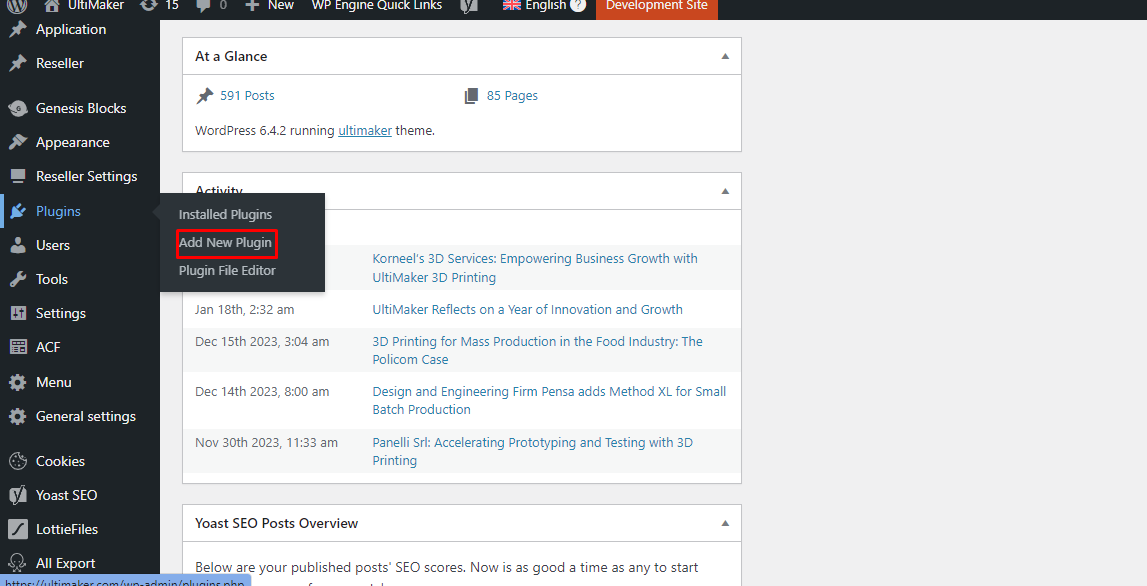Click the Menu gear icon
The image size is (1147, 586).
coord(18,382)
